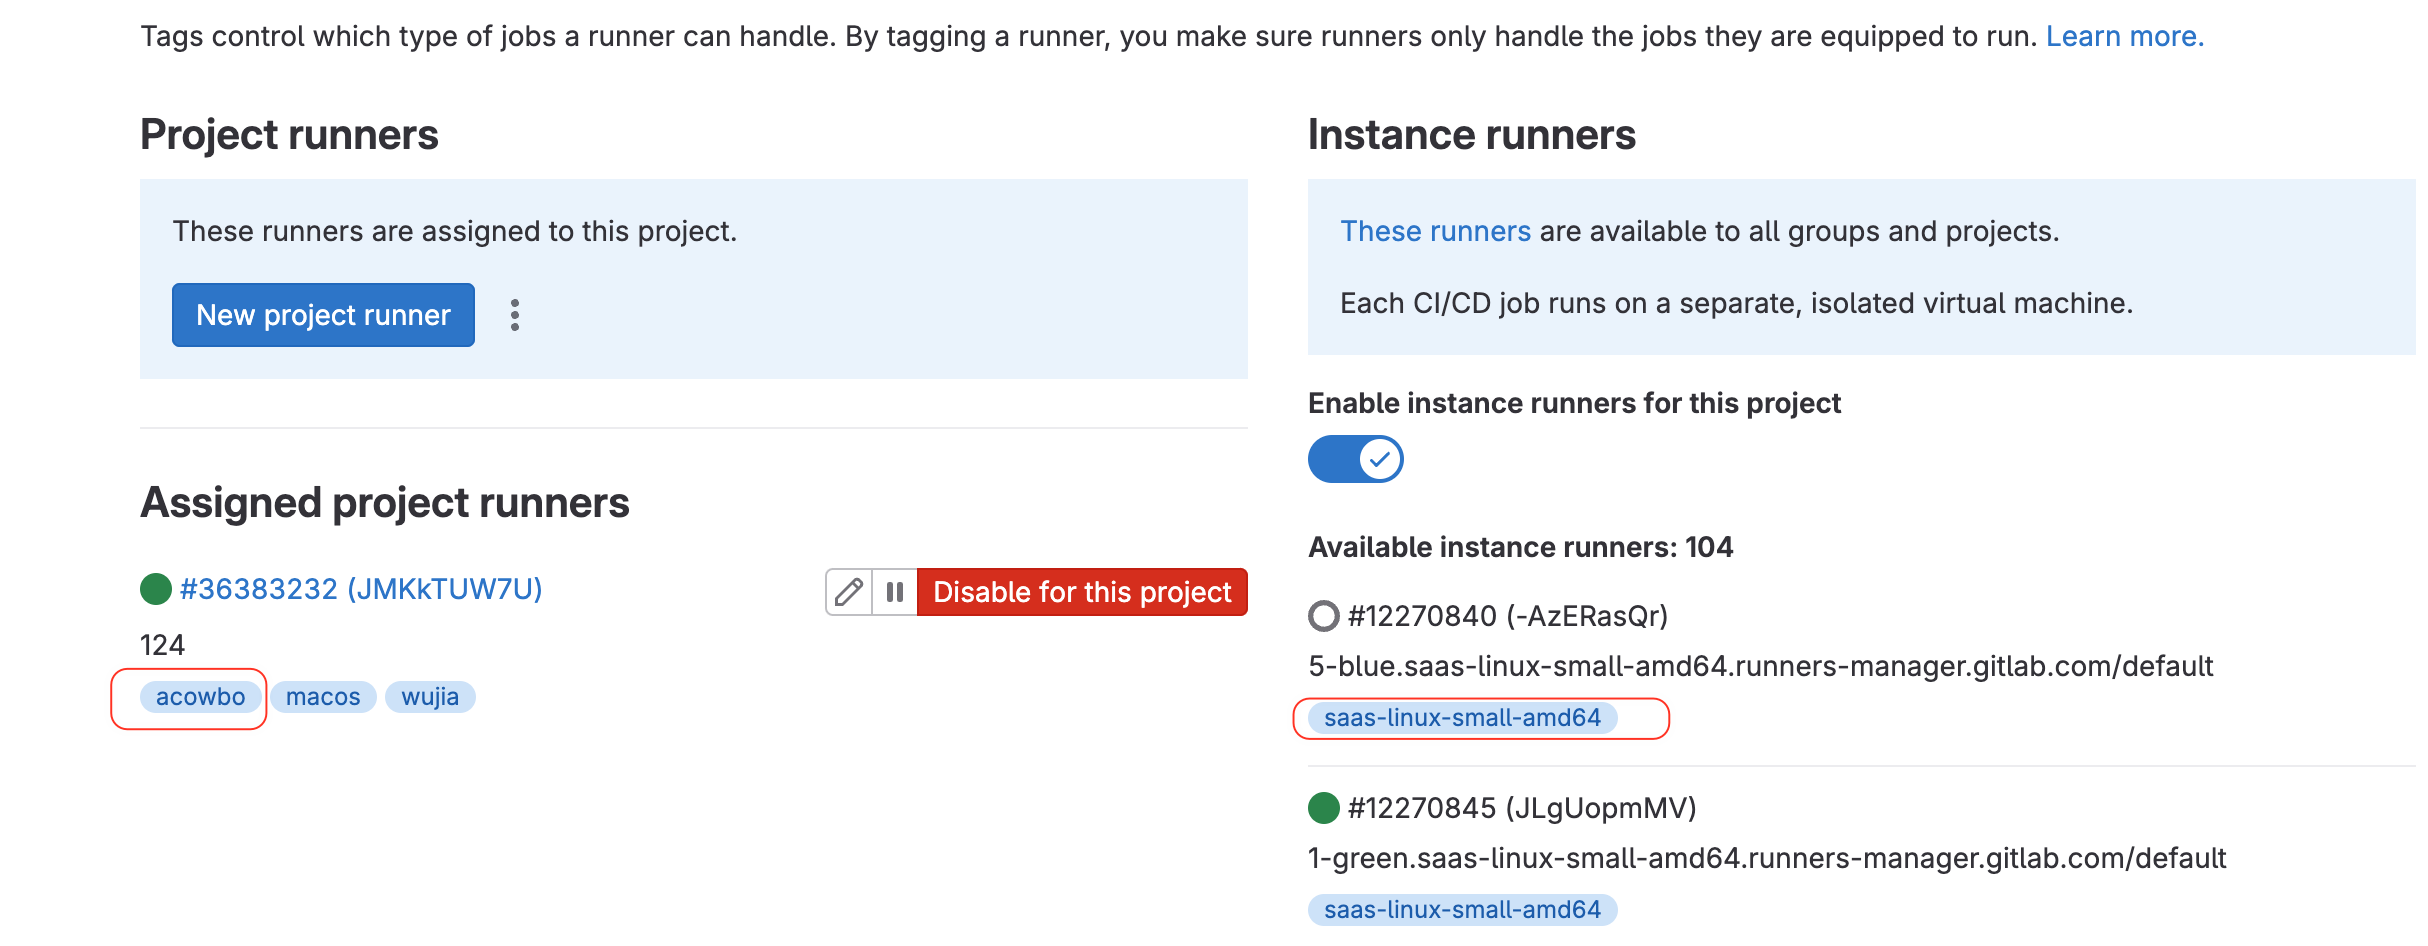This screenshot has height=946, width=2428.
Task: Open the Learn more link
Action: click(x=2125, y=36)
